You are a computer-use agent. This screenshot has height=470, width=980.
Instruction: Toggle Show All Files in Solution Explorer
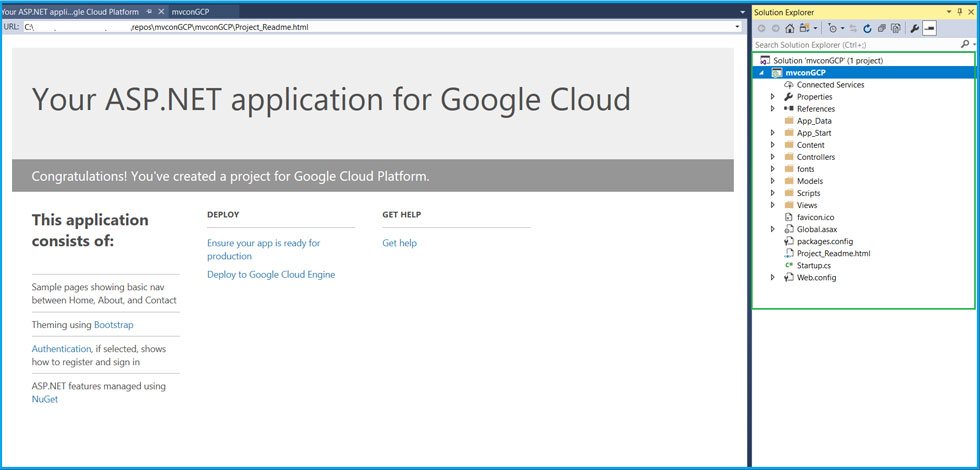tap(895, 29)
